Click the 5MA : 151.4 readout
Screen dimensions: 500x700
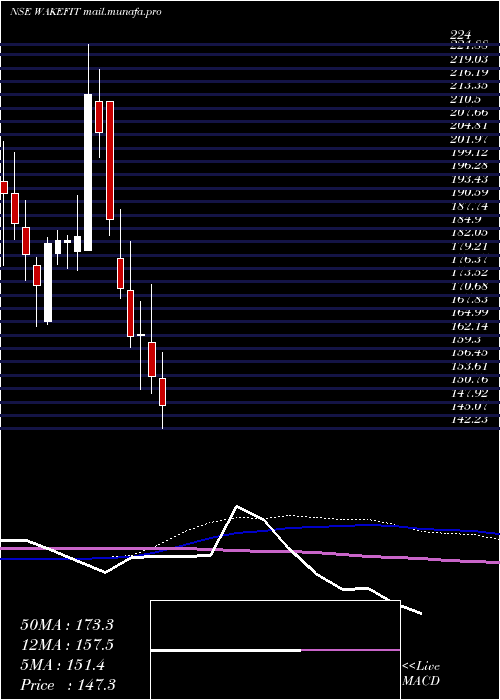pos(62,665)
